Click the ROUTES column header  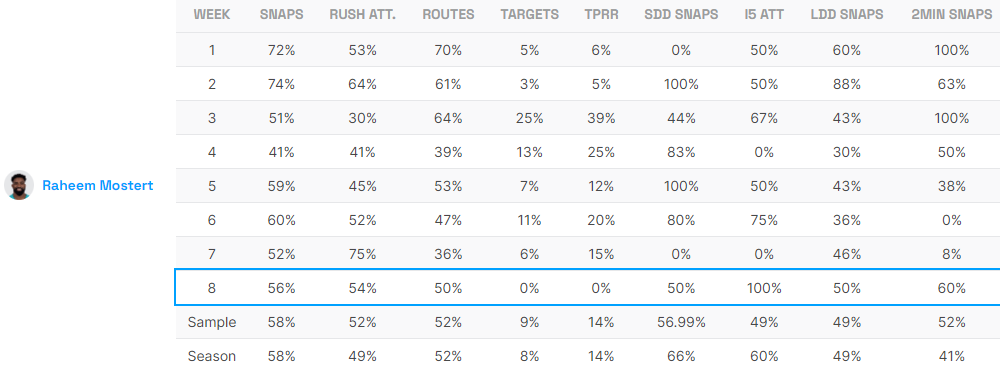448,14
